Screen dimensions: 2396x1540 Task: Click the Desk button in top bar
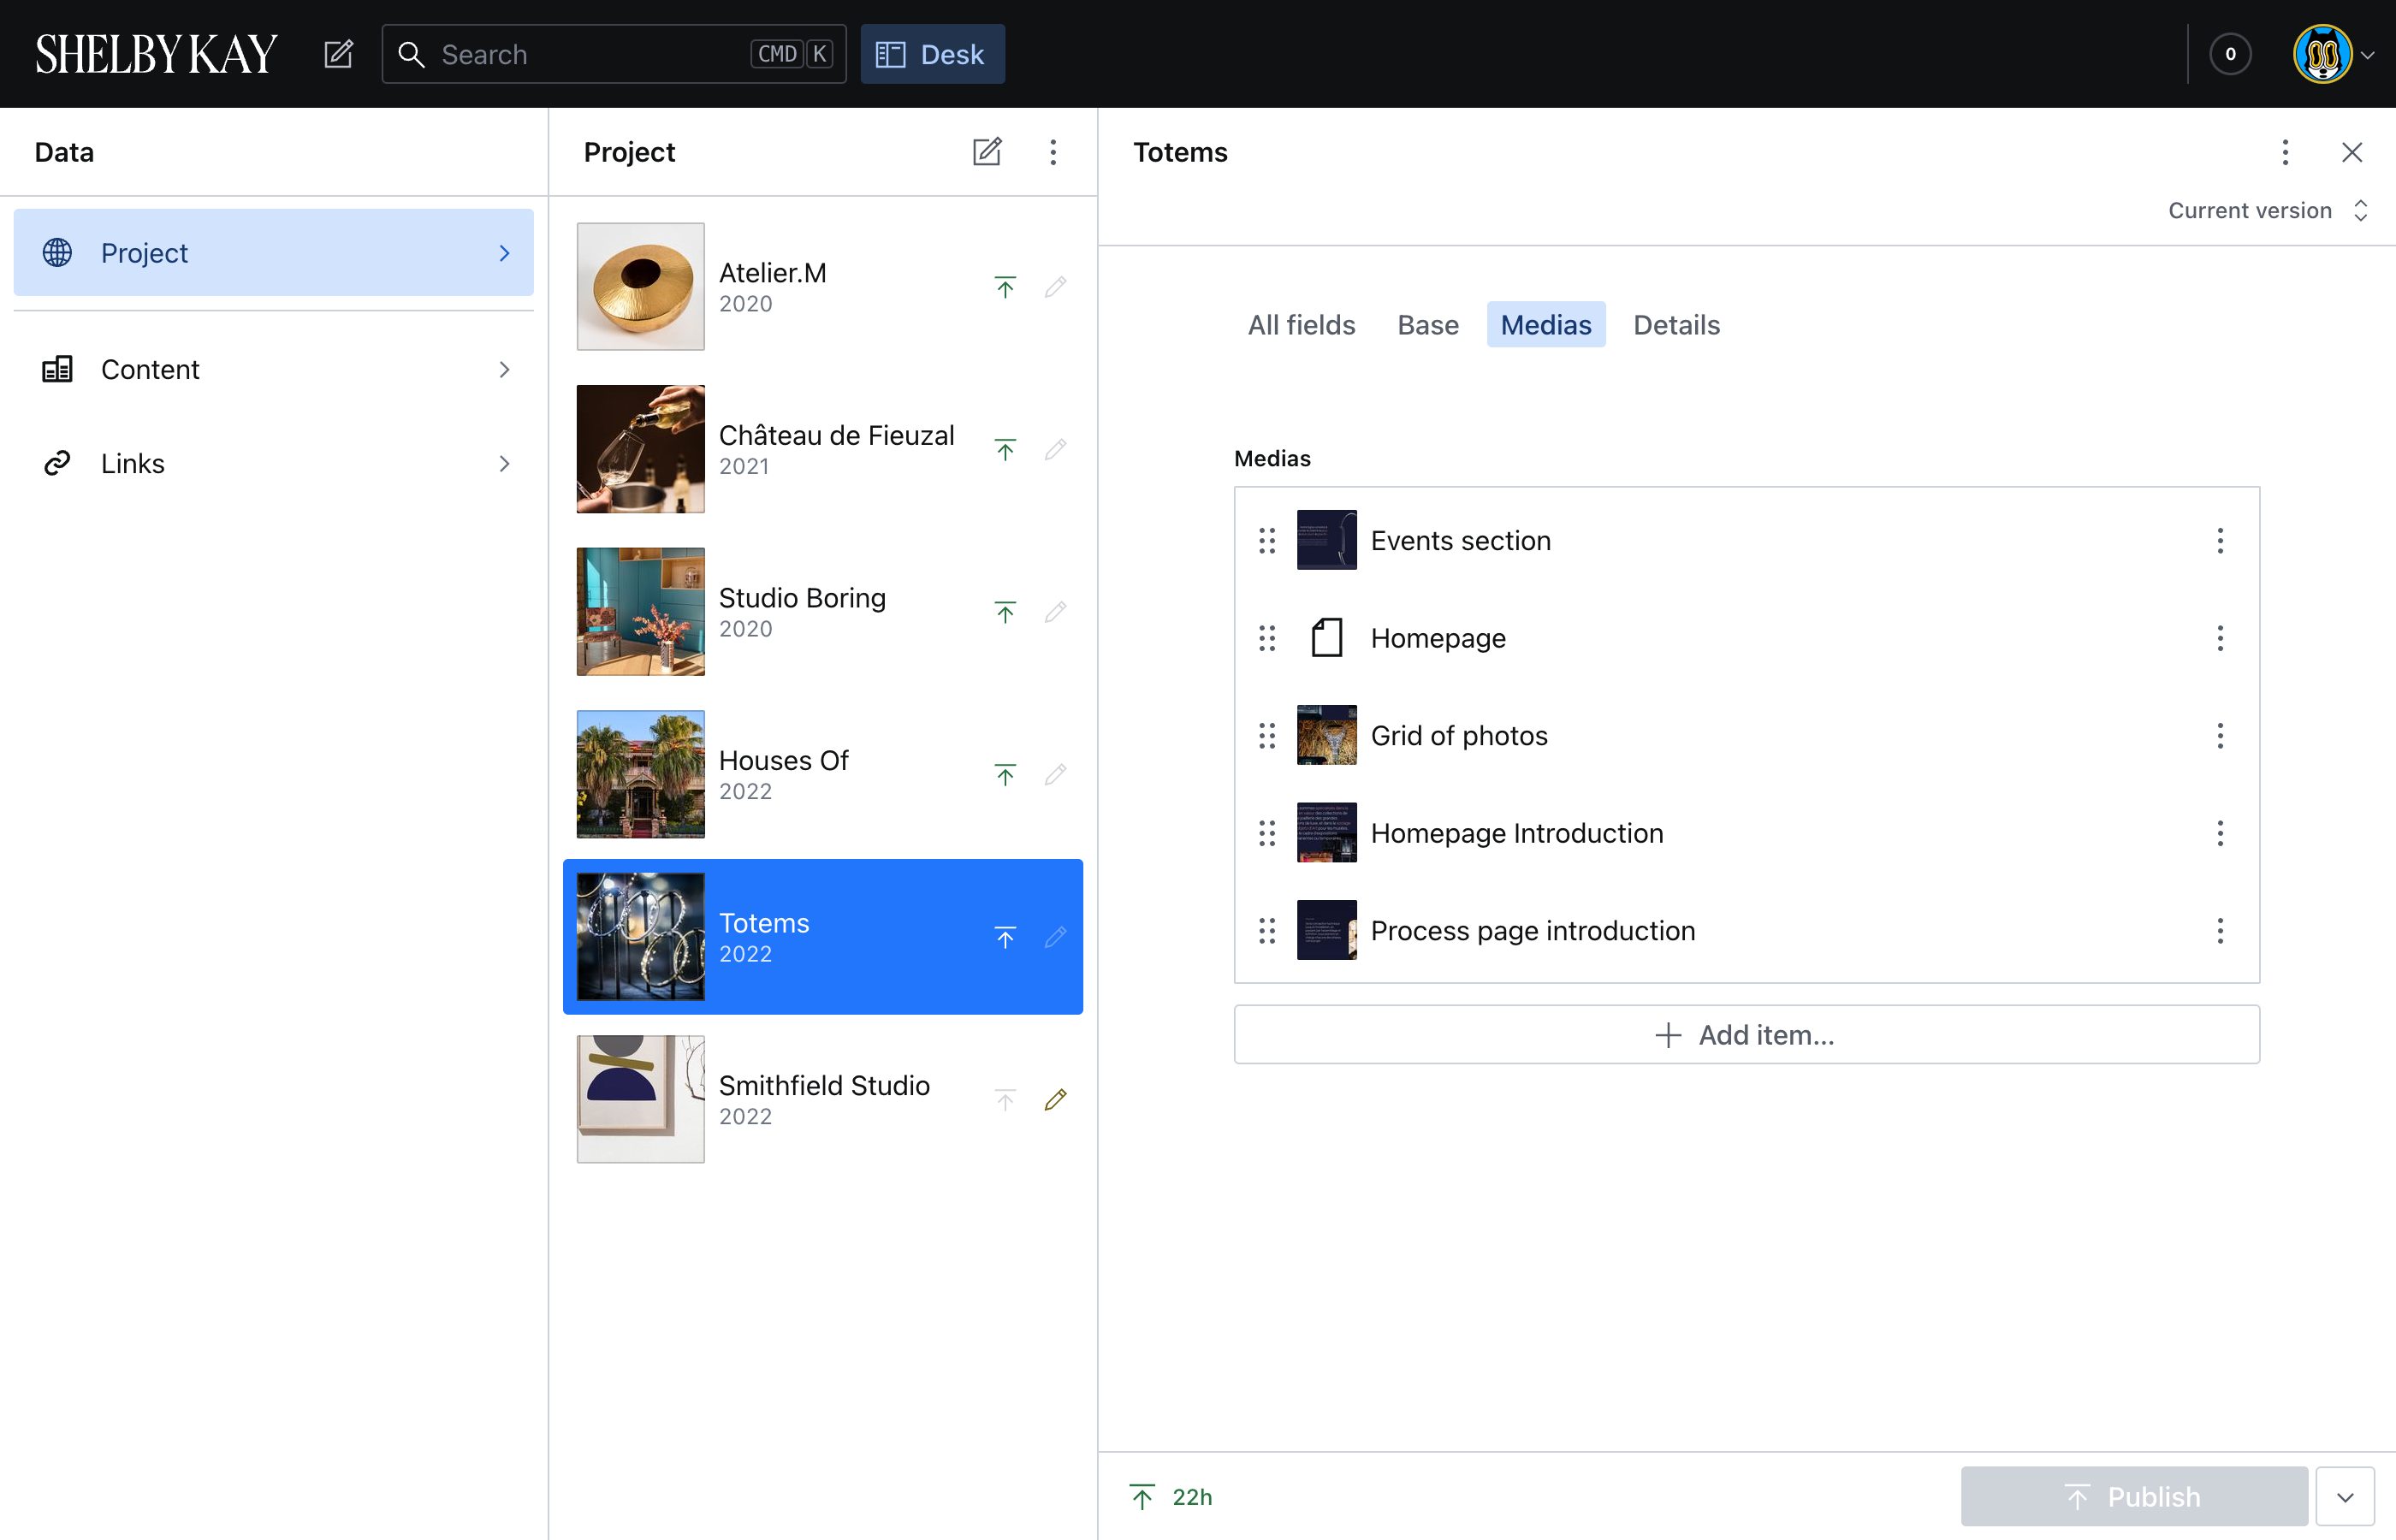coord(931,54)
